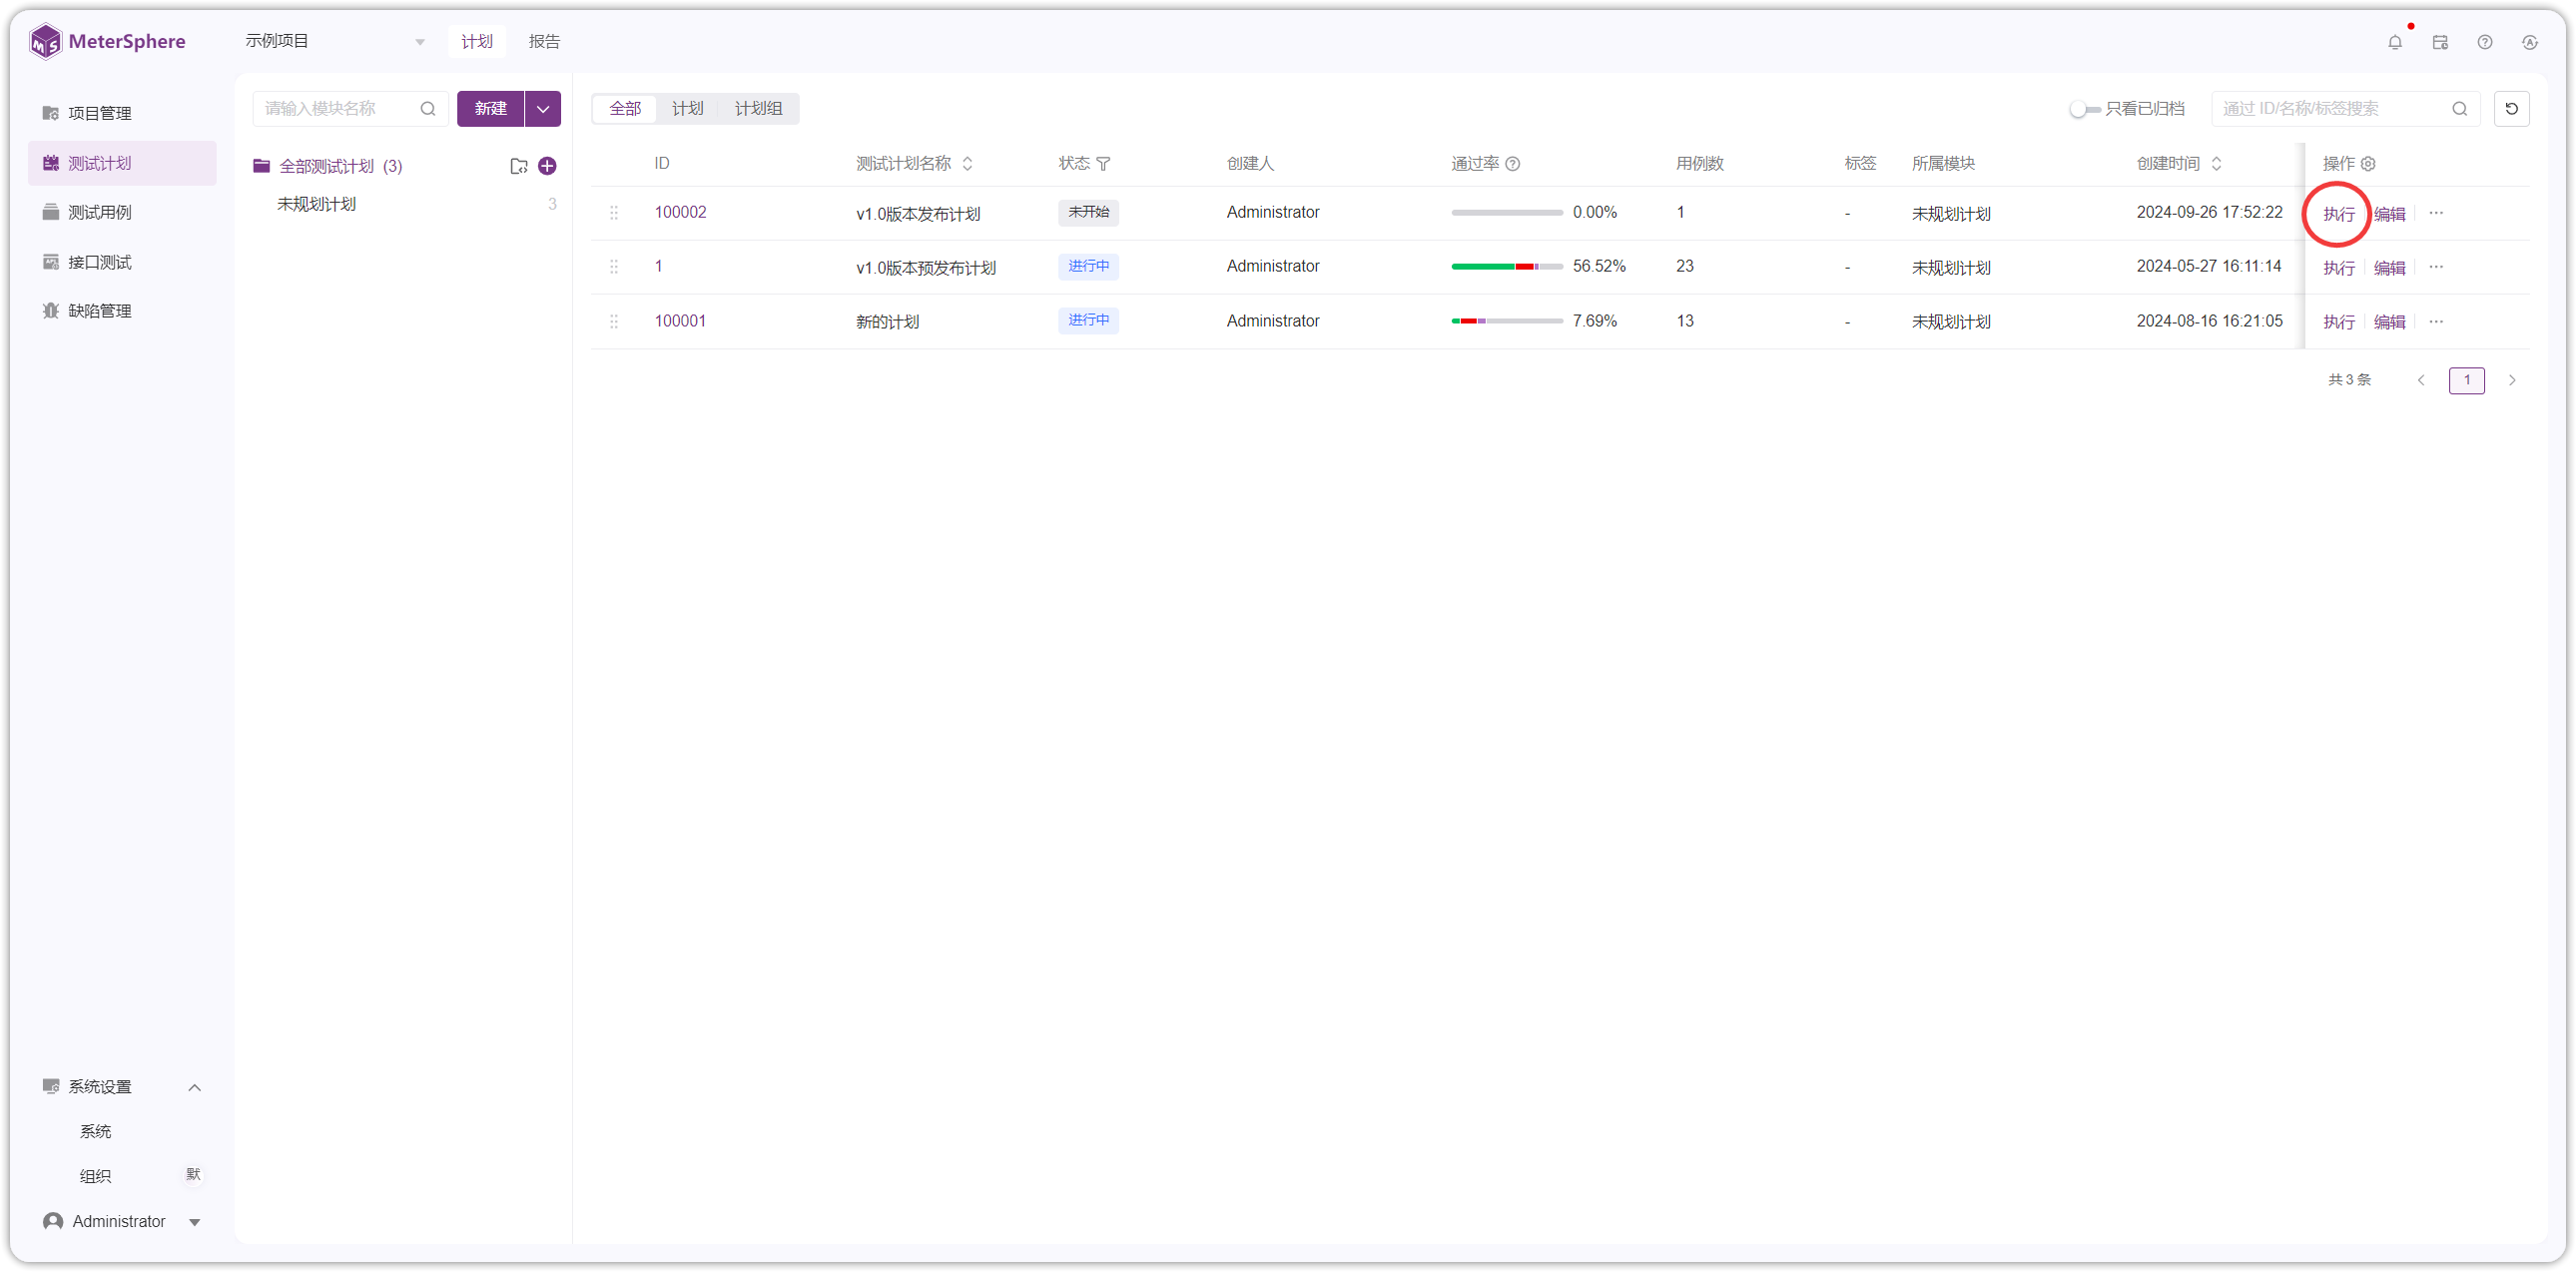The height and width of the screenshot is (1272, 2576).
Task: Collapse the 系统设置 menu section
Action: [195, 1087]
